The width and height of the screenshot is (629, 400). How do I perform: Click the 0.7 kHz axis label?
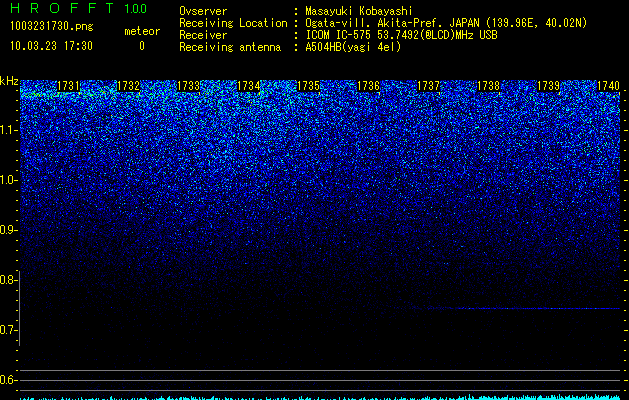[7, 330]
